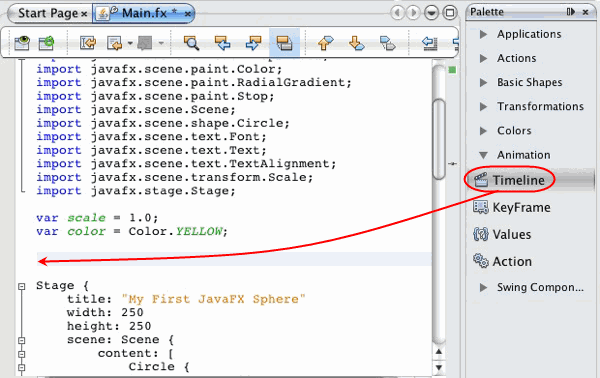Screen dimensions: 600x378
Task: Go to previous bookmark up-arrow icon
Action: click(325, 43)
